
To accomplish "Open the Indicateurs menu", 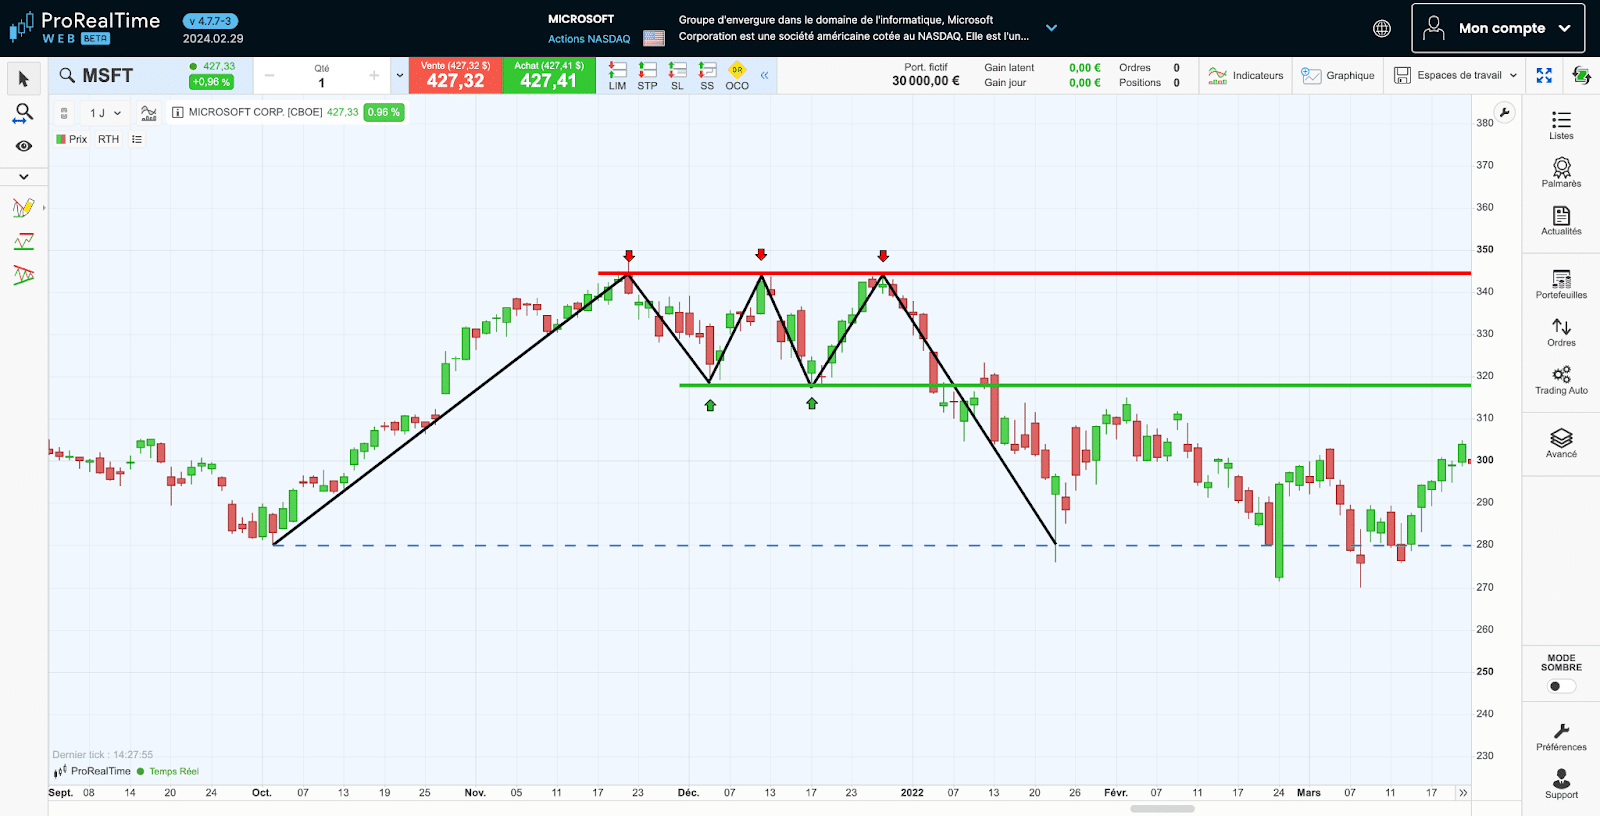I will tap(1246, 75).
